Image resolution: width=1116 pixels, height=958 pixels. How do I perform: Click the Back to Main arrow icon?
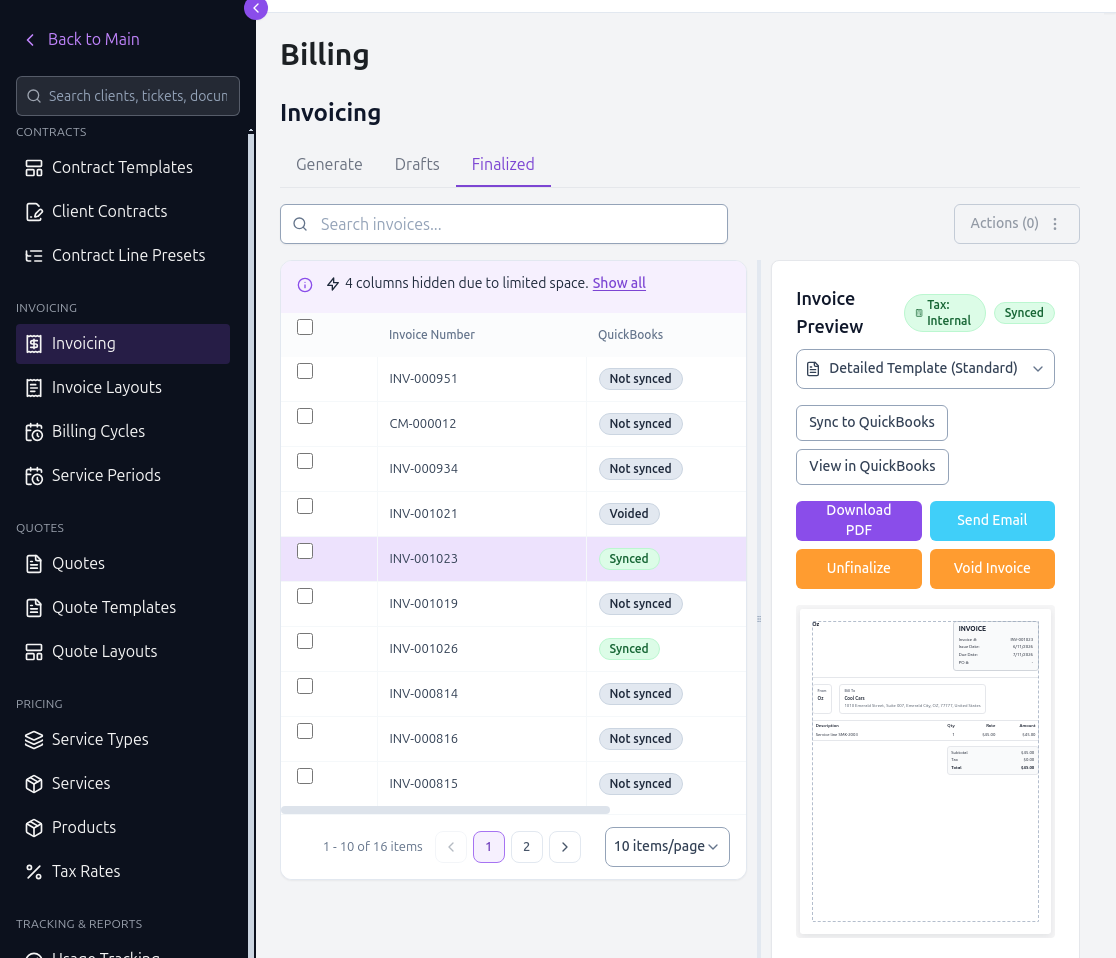(30, 40)
